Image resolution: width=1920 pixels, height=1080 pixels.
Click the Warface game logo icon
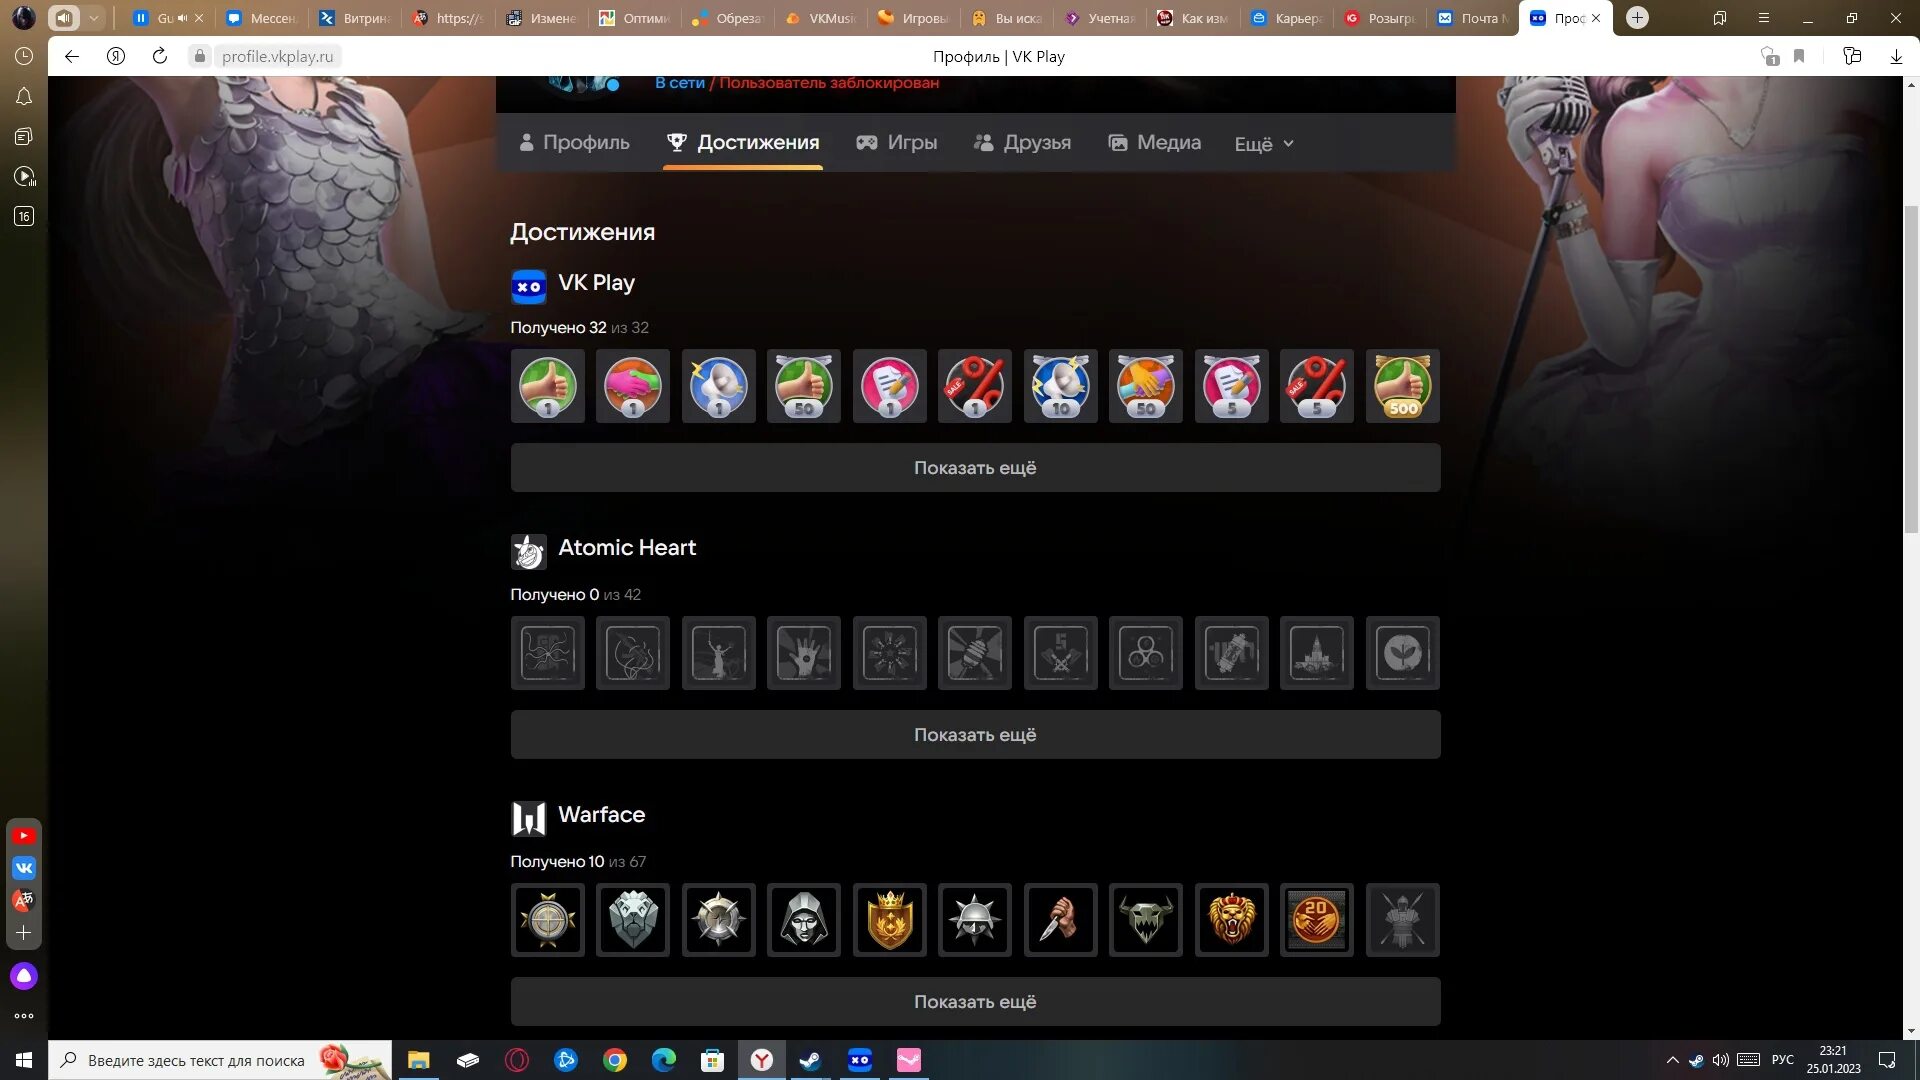(528, 818)
